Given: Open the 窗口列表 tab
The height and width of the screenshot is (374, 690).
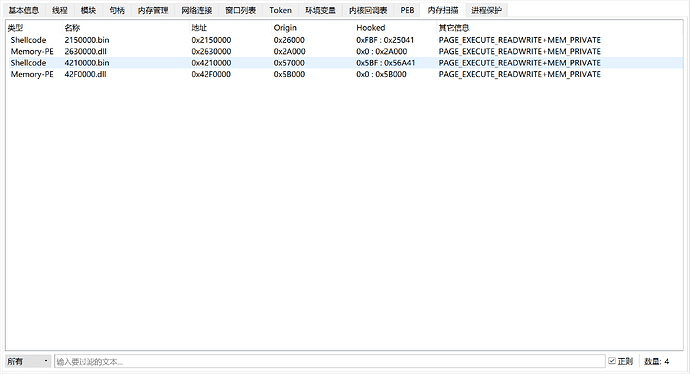Looking at the screenshot, I should tap(240, 10).
